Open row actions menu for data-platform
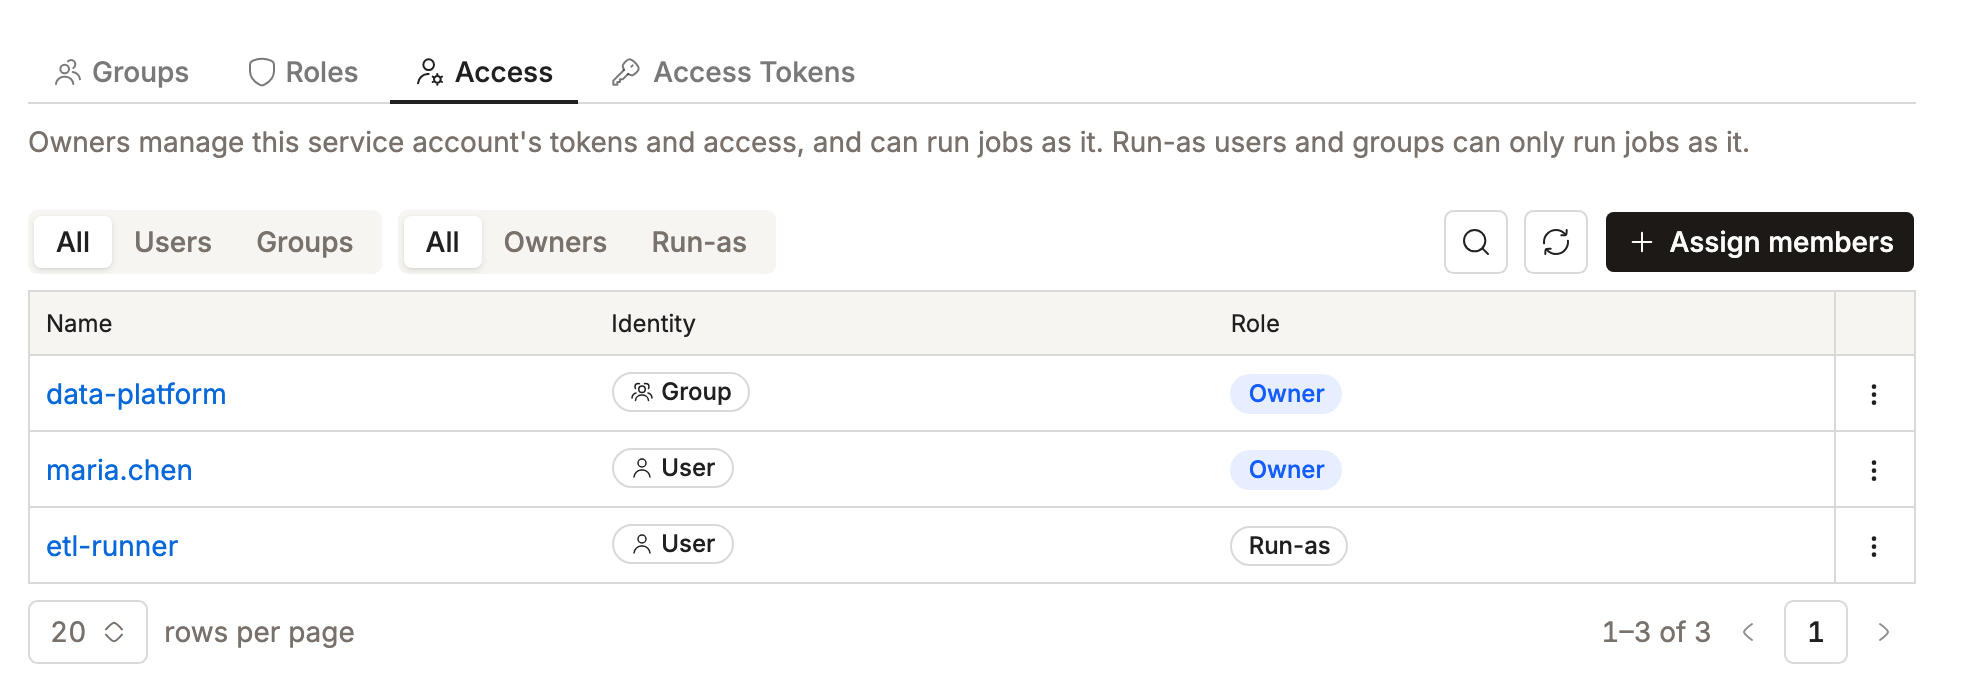1968x700 pixels. 1873,394
